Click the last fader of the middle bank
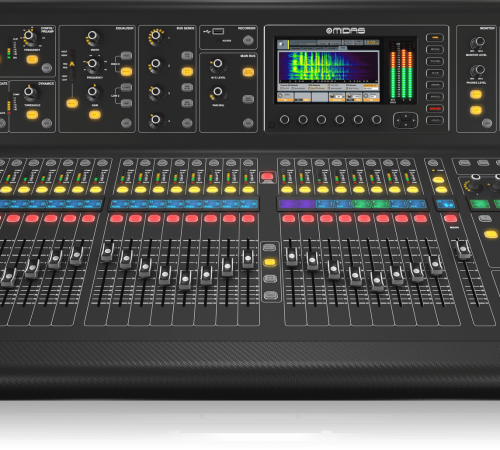This screenshot has height=450, width=500. coord(248,259)
